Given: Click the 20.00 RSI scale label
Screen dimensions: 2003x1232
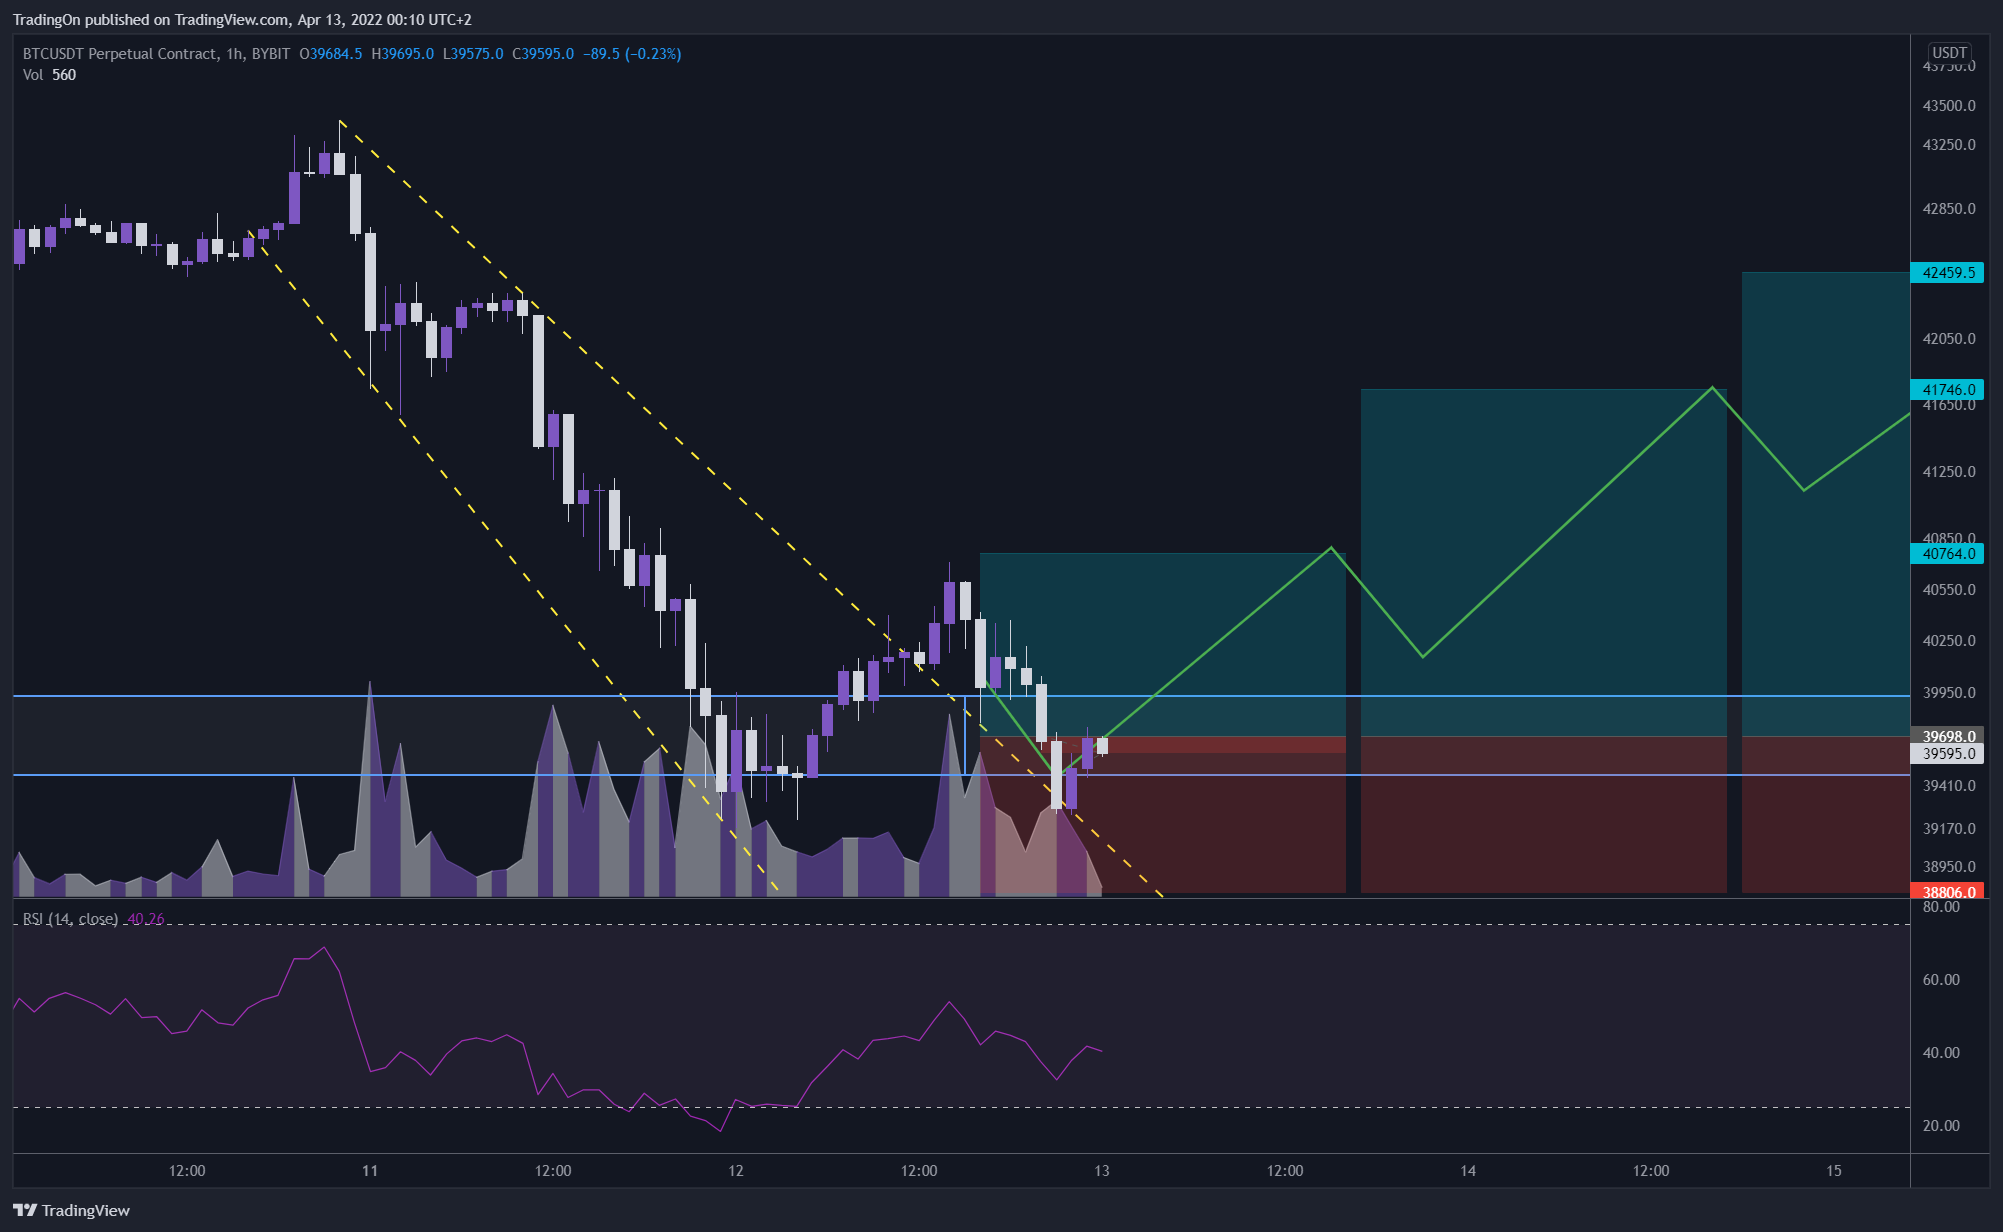Looking at the screenshot, I should click(1941, 1126).
